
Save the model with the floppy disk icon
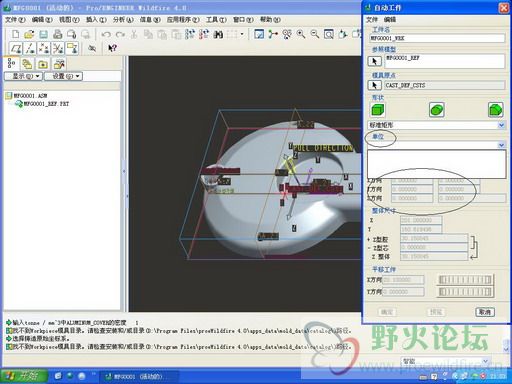43,34
